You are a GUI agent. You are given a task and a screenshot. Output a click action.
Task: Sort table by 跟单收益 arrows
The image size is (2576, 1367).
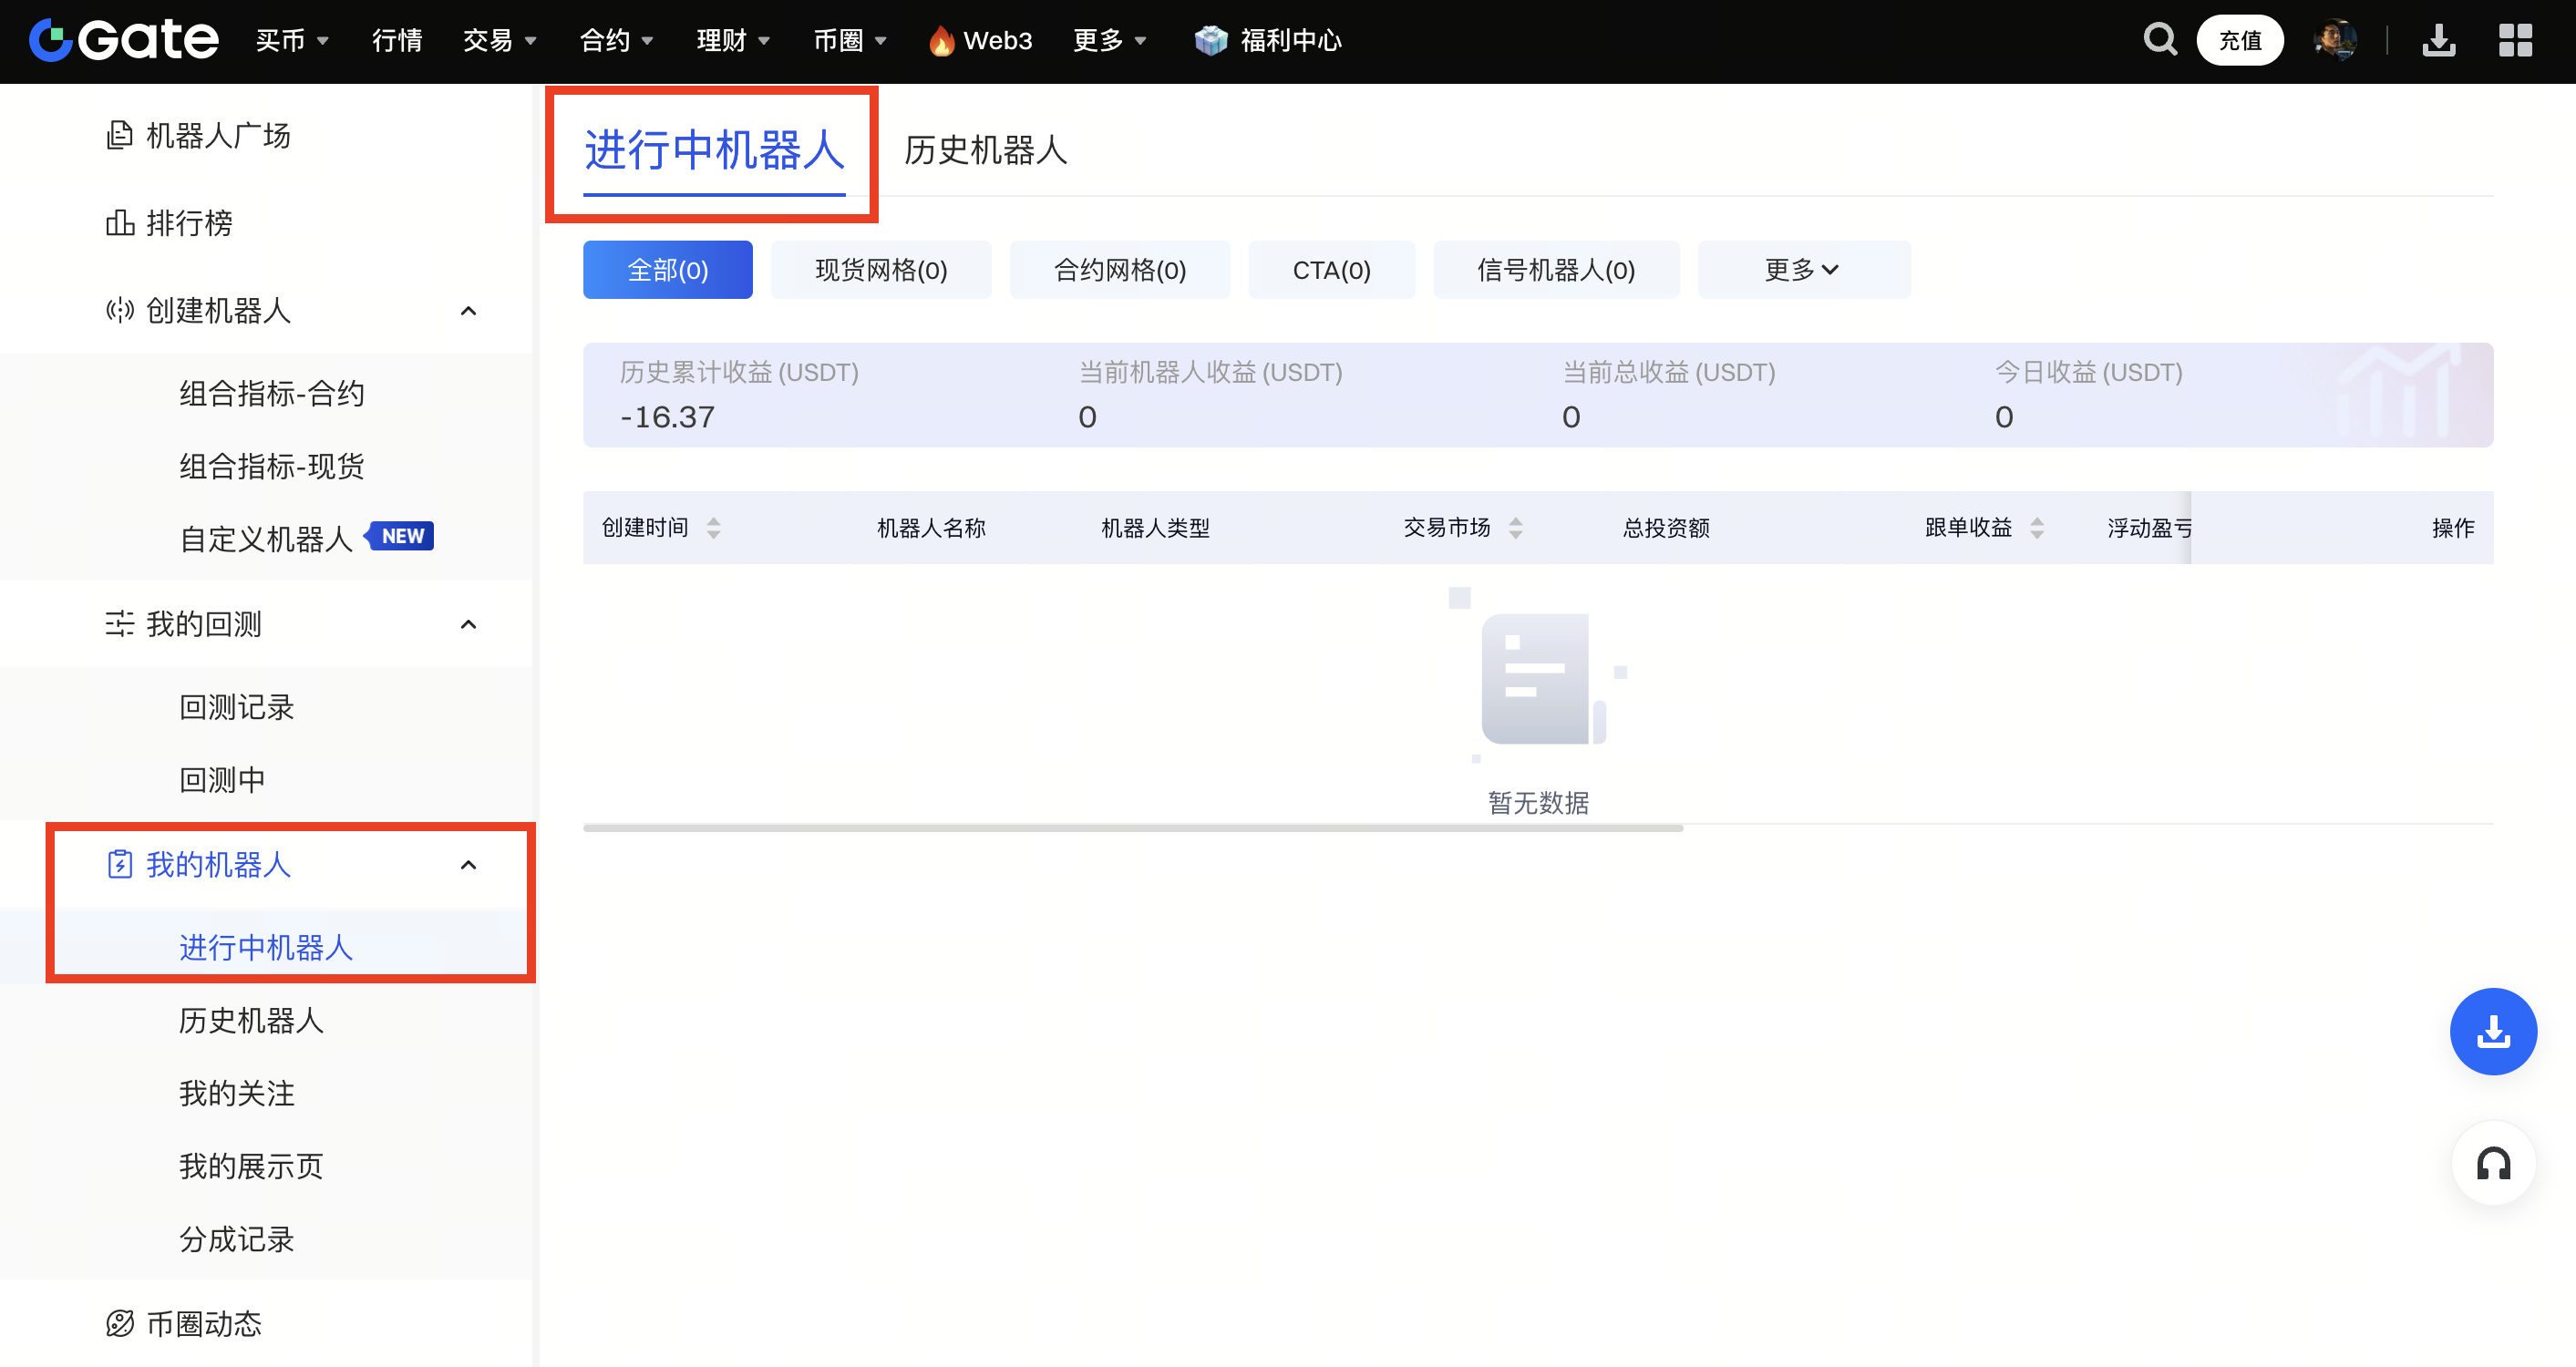(2037, 527)
